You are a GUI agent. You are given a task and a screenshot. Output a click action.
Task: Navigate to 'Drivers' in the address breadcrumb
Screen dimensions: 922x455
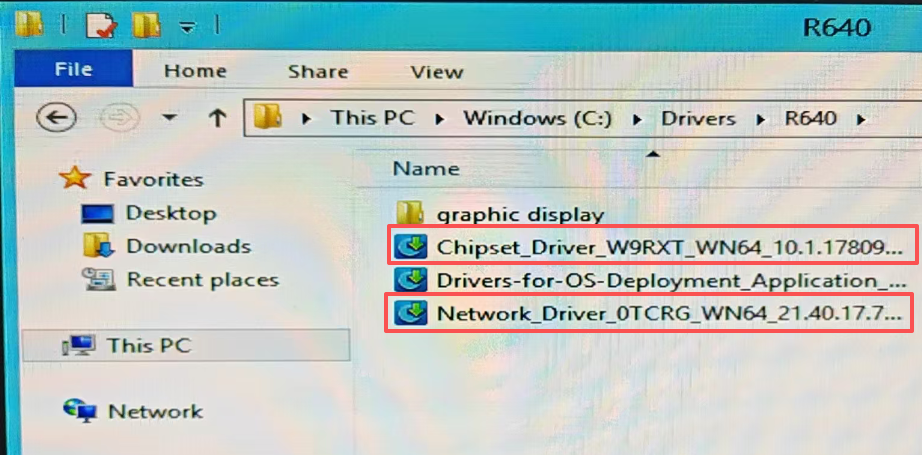coord(698,118)
